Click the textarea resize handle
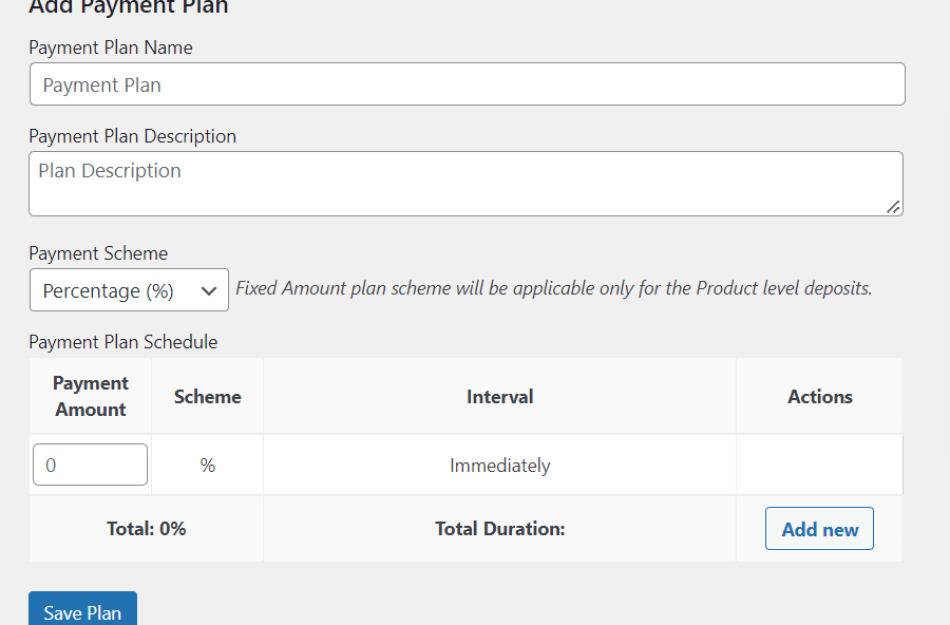This screenshot has height=625, width=950. 893,209
